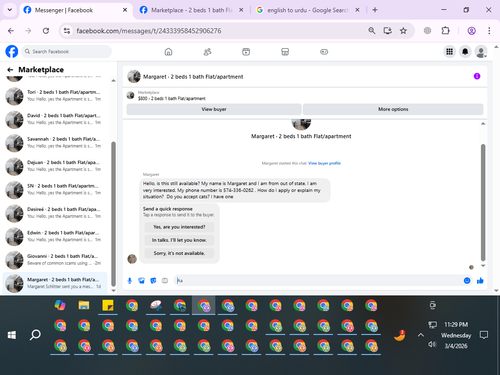Open the notifications bell icon
The width and height of the screenshot is (500, 375).
click(465, 52)
